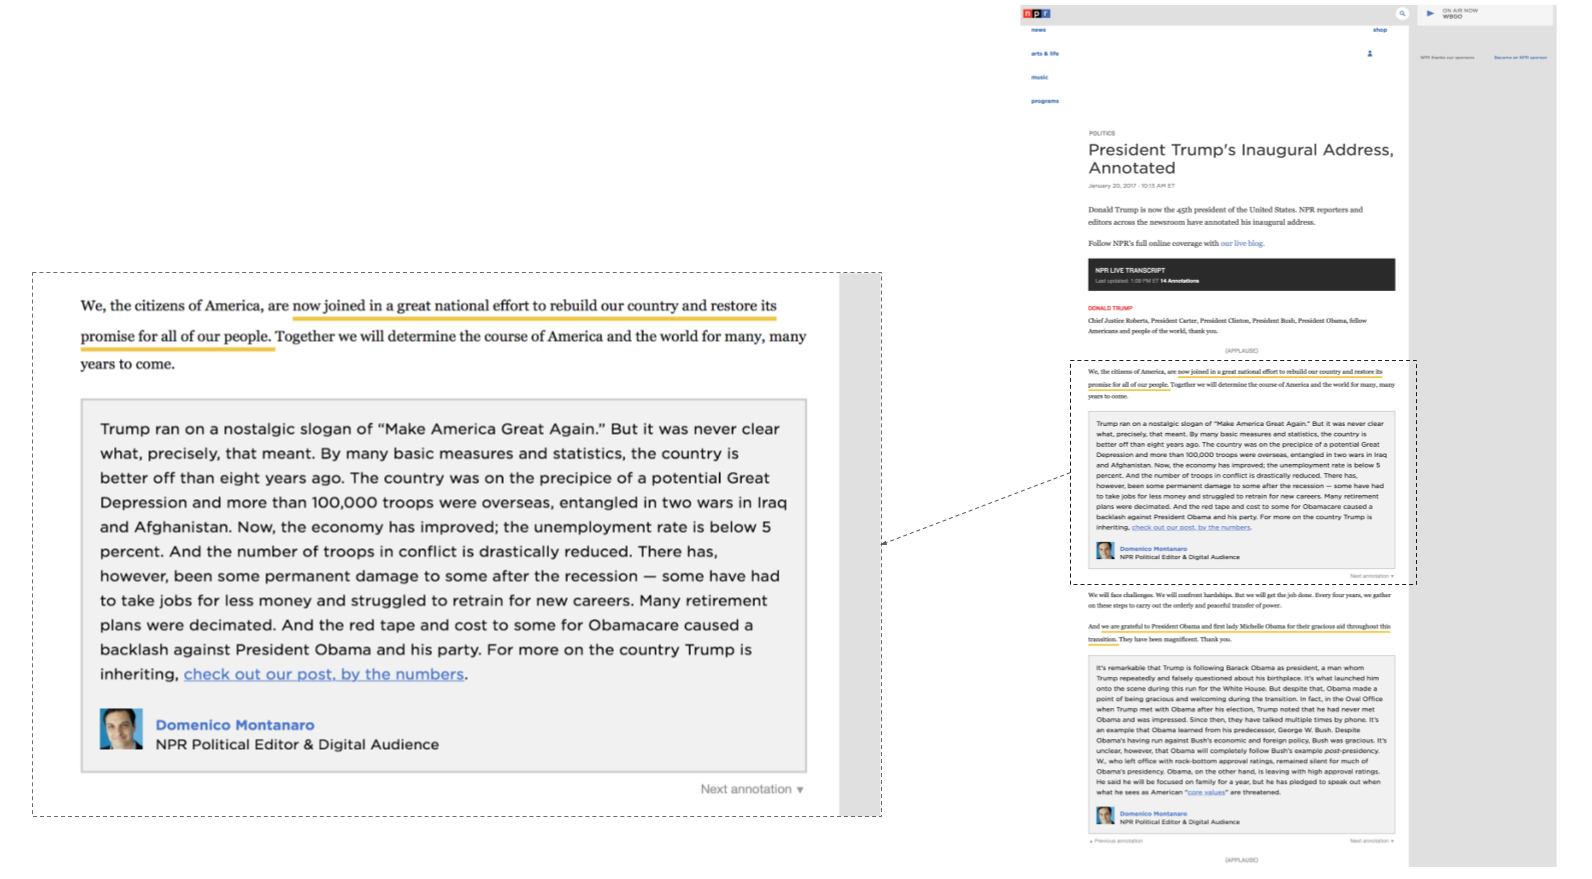
Task: Open 'check out our post, by the numbers' in enlarged callout
Action: [323, 674]
